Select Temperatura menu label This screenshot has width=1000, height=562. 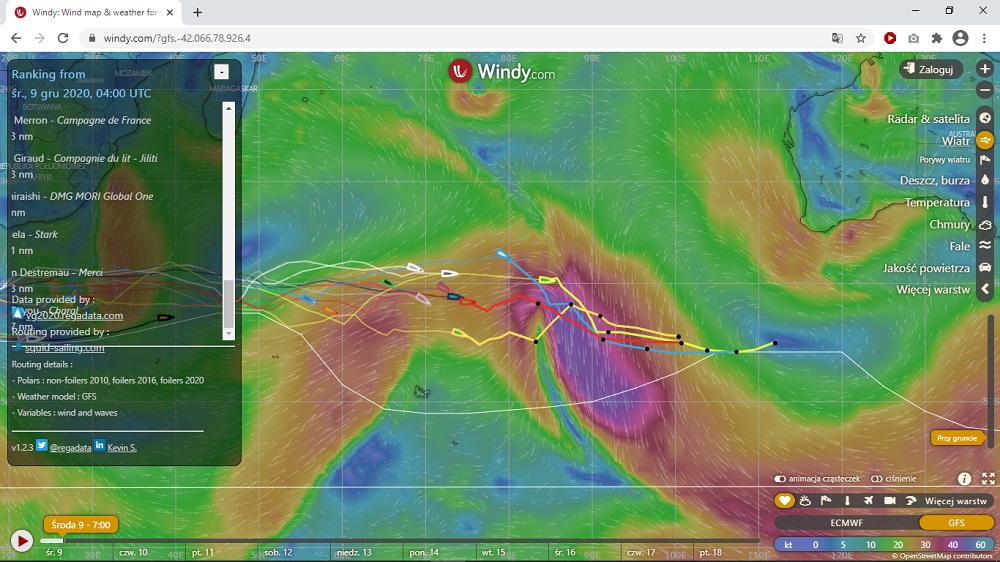coord(937,202)
